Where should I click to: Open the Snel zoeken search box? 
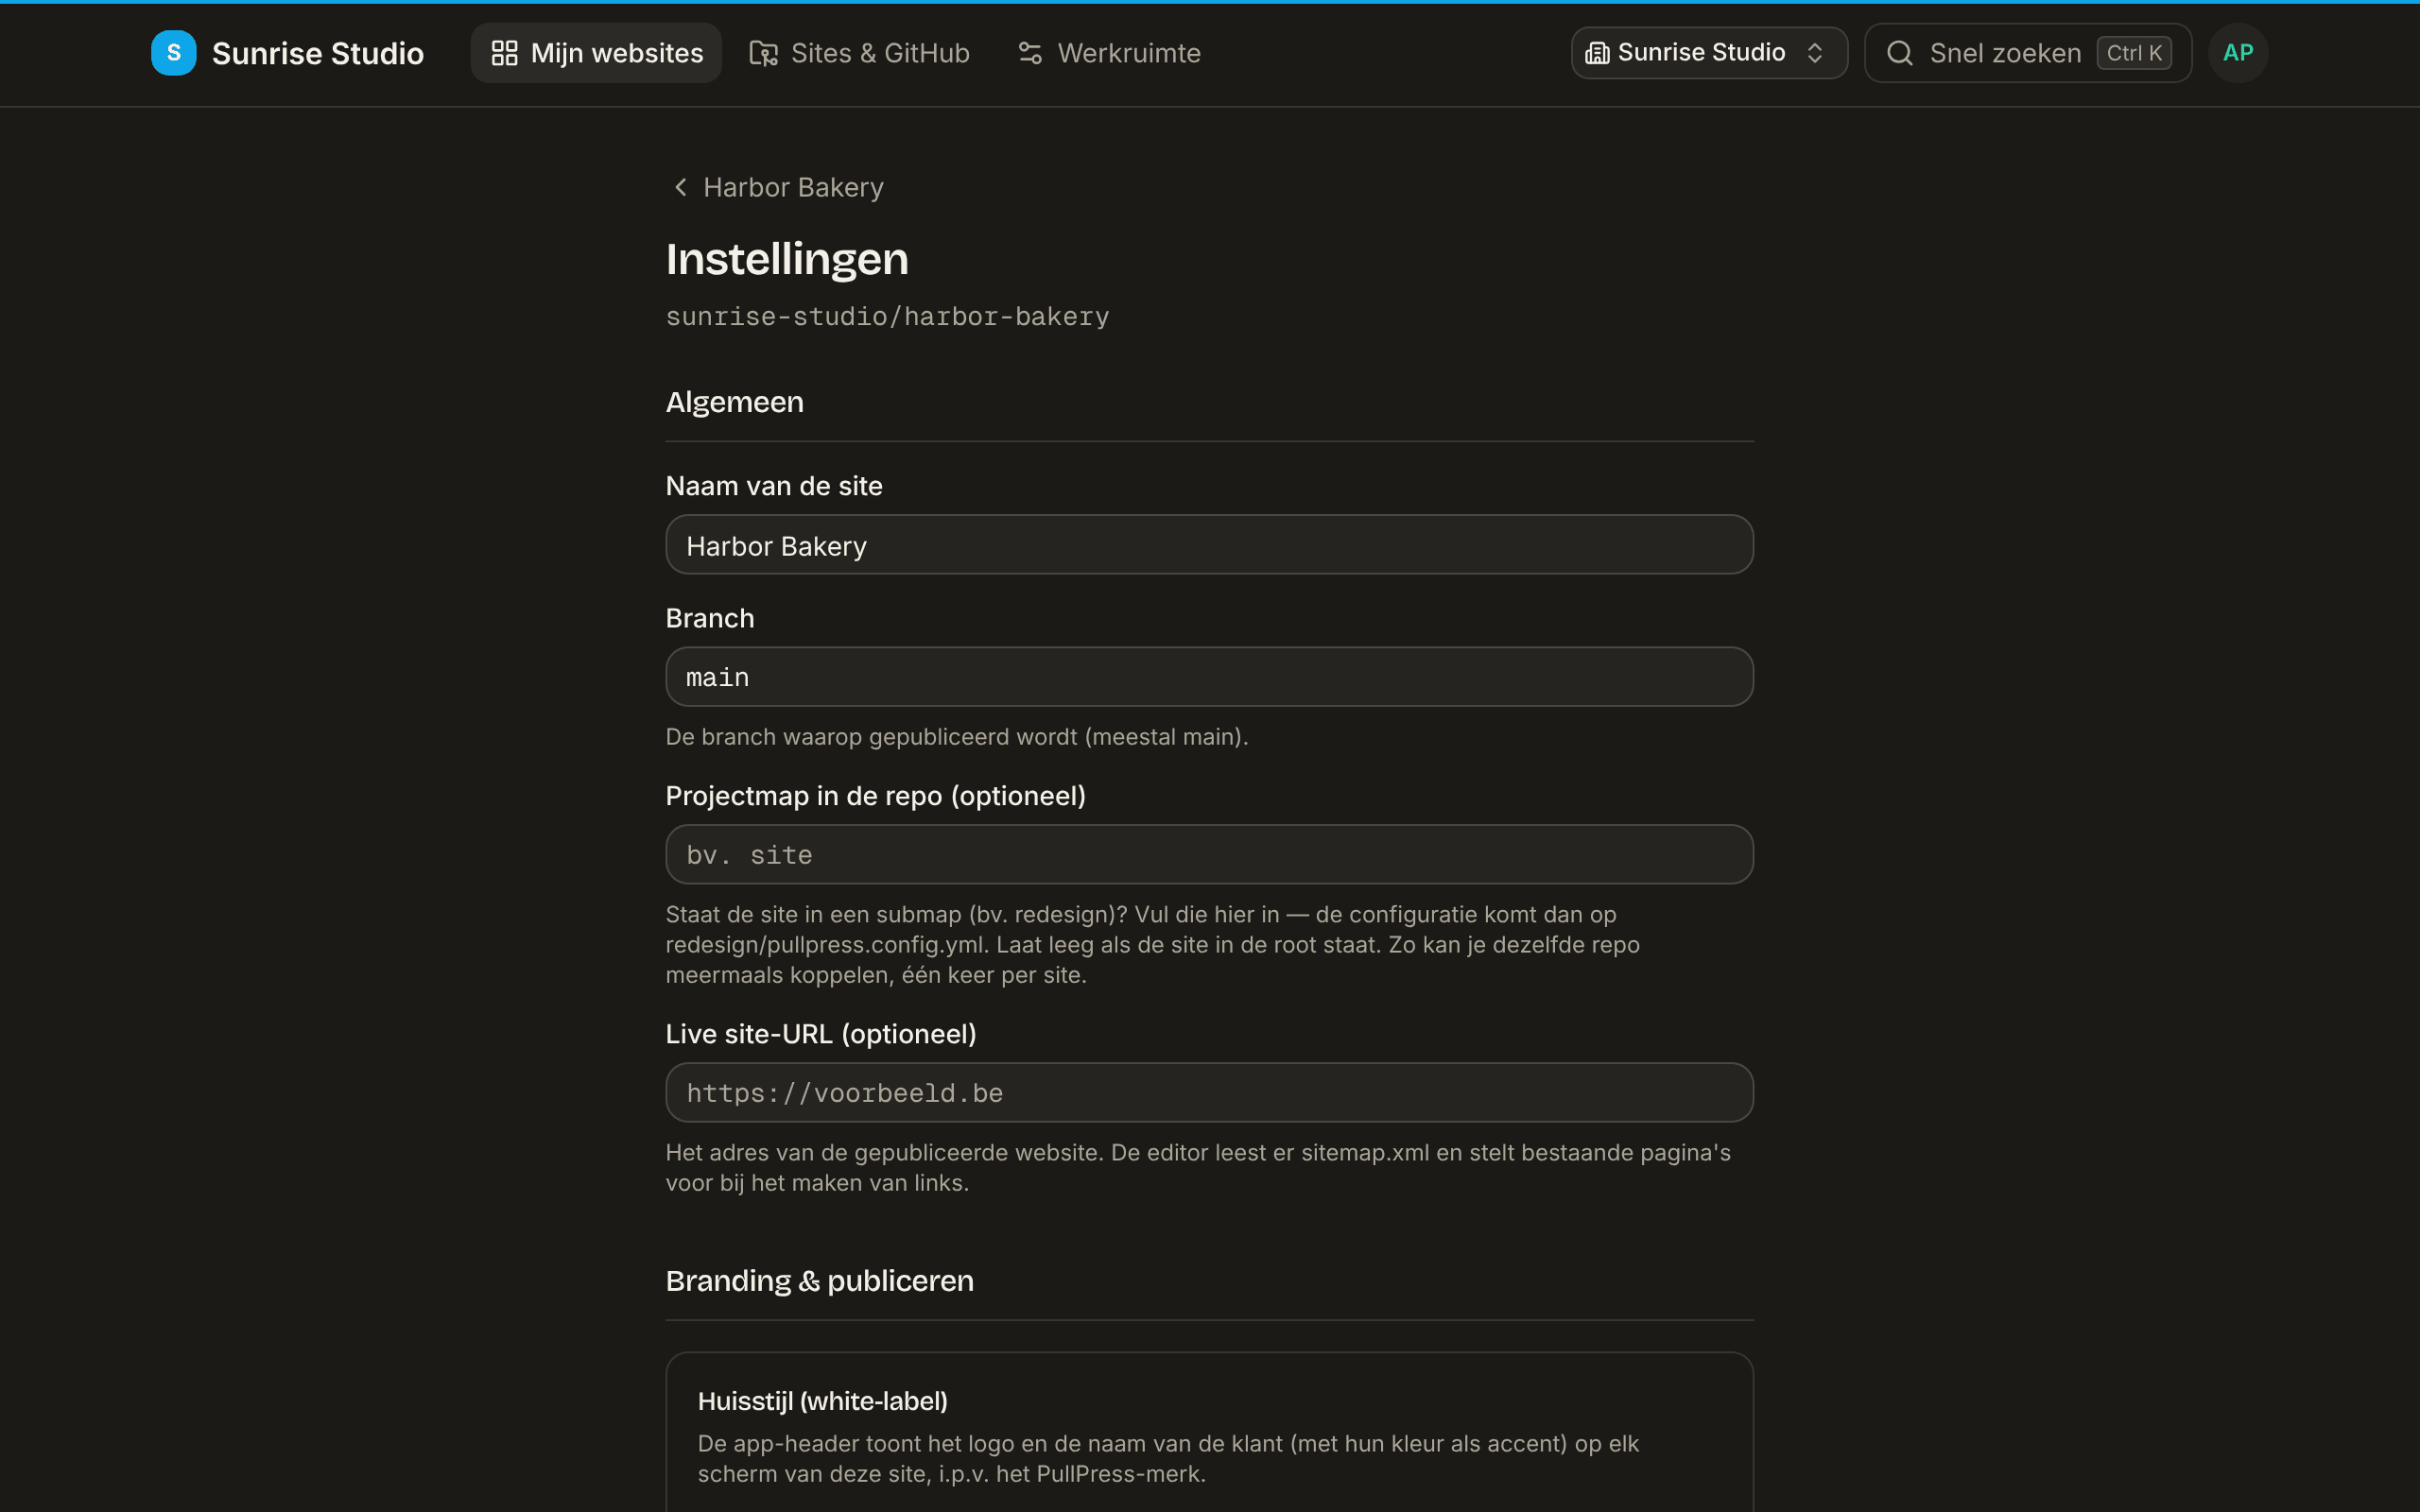click(x=2028, y=53)
